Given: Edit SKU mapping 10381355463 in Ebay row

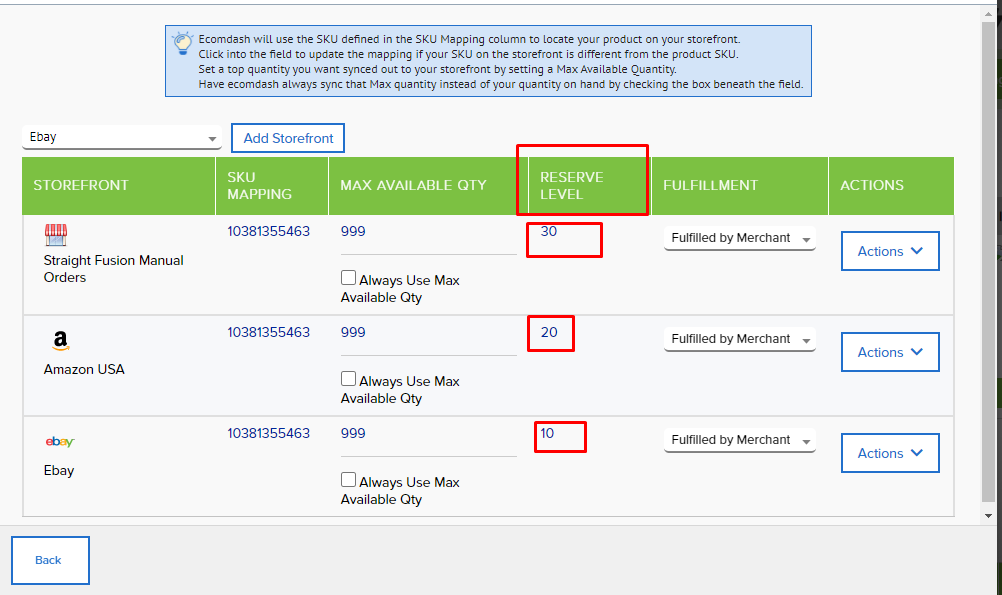Looking at the screenshot, I should (x=268, y=433).
